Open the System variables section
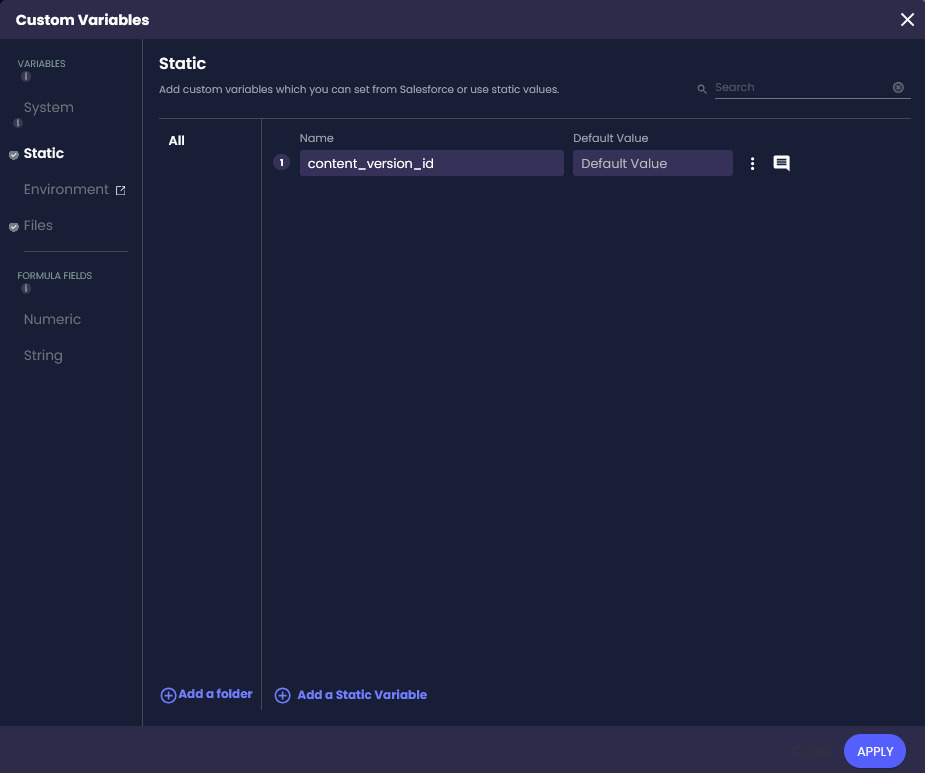The image size is (925, 773). (x=48, y=107)
